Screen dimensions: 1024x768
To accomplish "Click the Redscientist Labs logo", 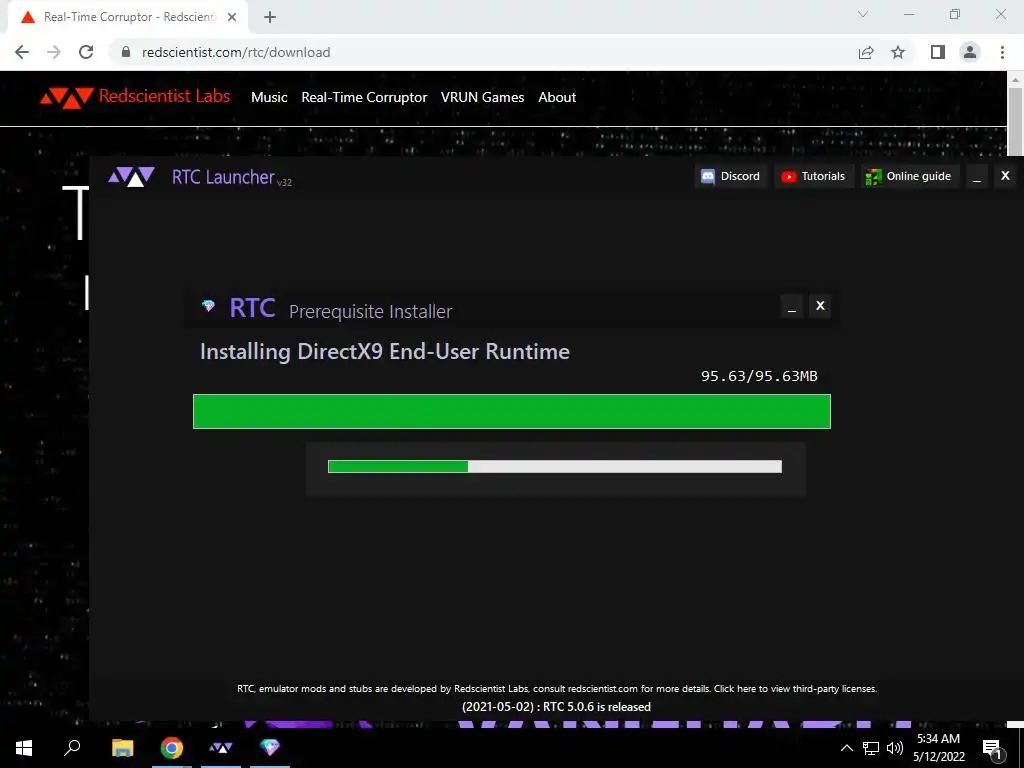I will click(135, 97).
